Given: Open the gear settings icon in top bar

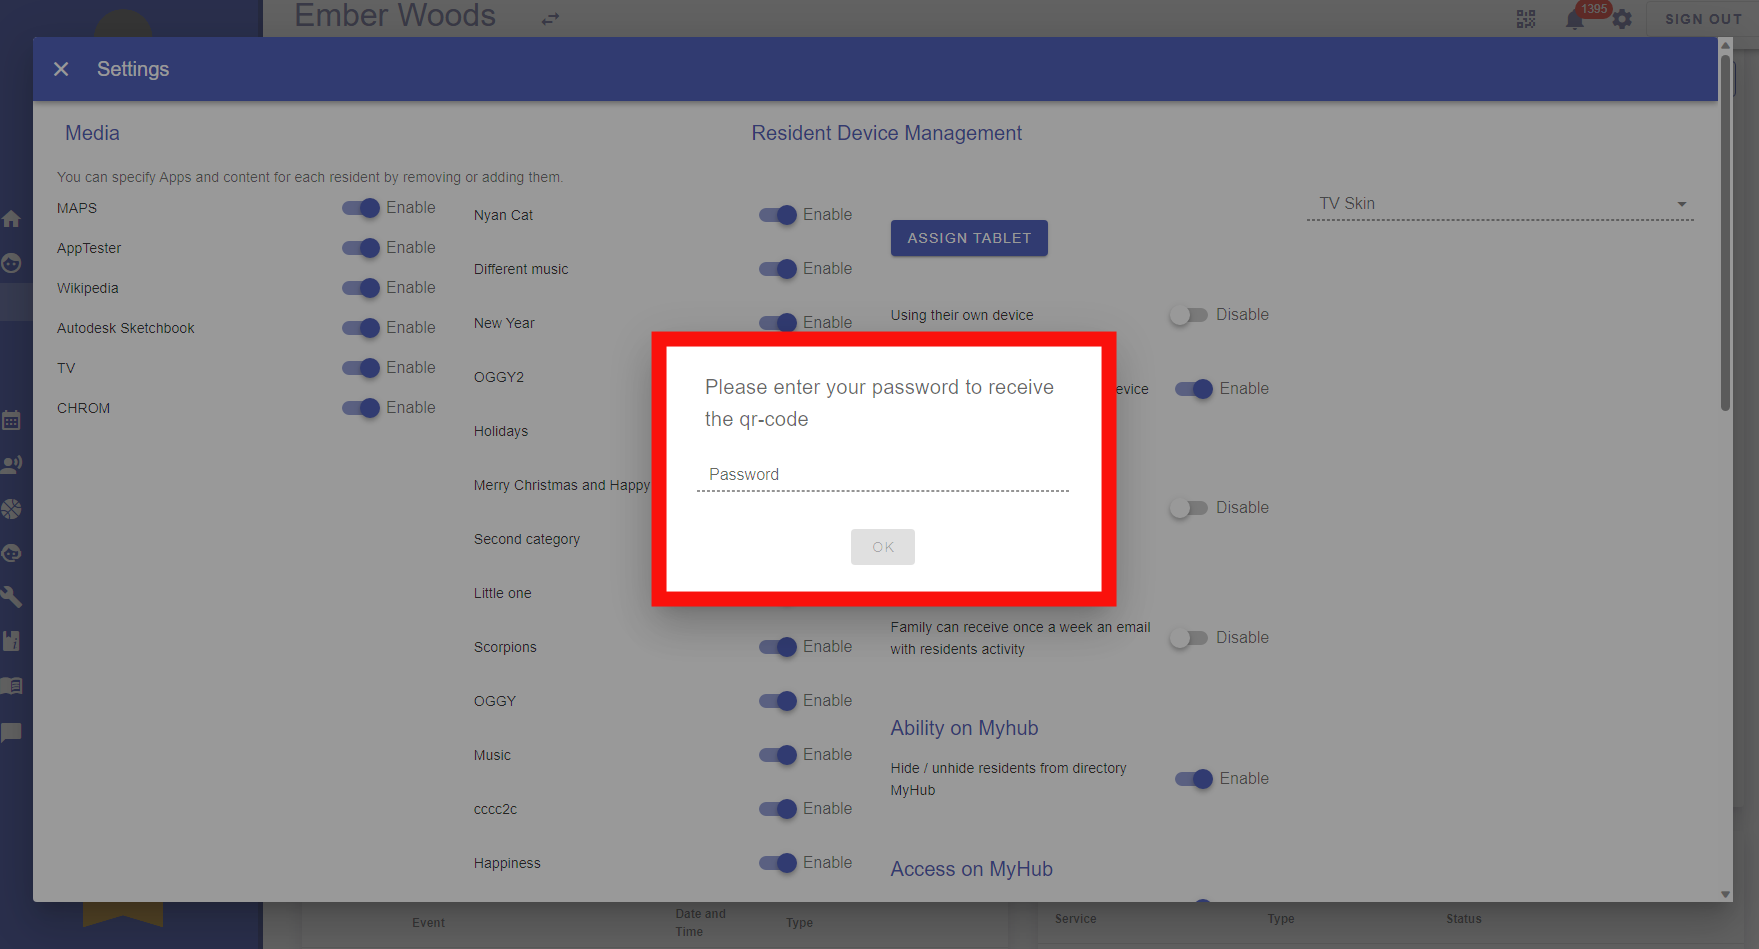Looking at the screenshot, I should pos(1622,19).
